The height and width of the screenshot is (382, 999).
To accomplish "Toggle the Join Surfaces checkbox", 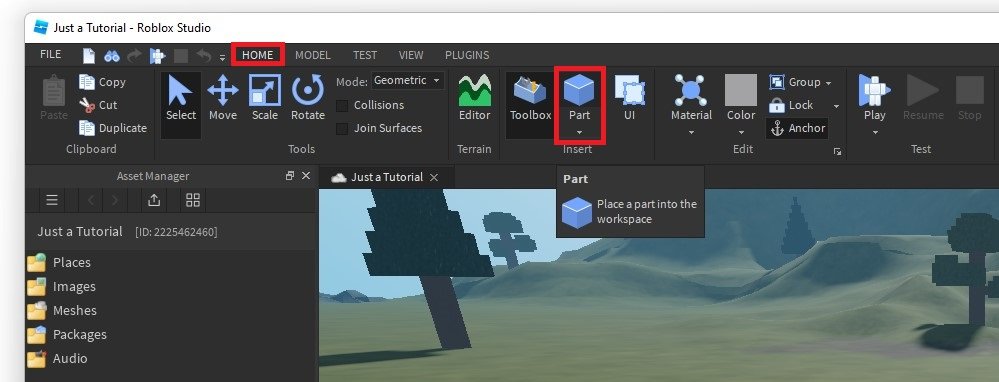I will (x=342, y=128).
